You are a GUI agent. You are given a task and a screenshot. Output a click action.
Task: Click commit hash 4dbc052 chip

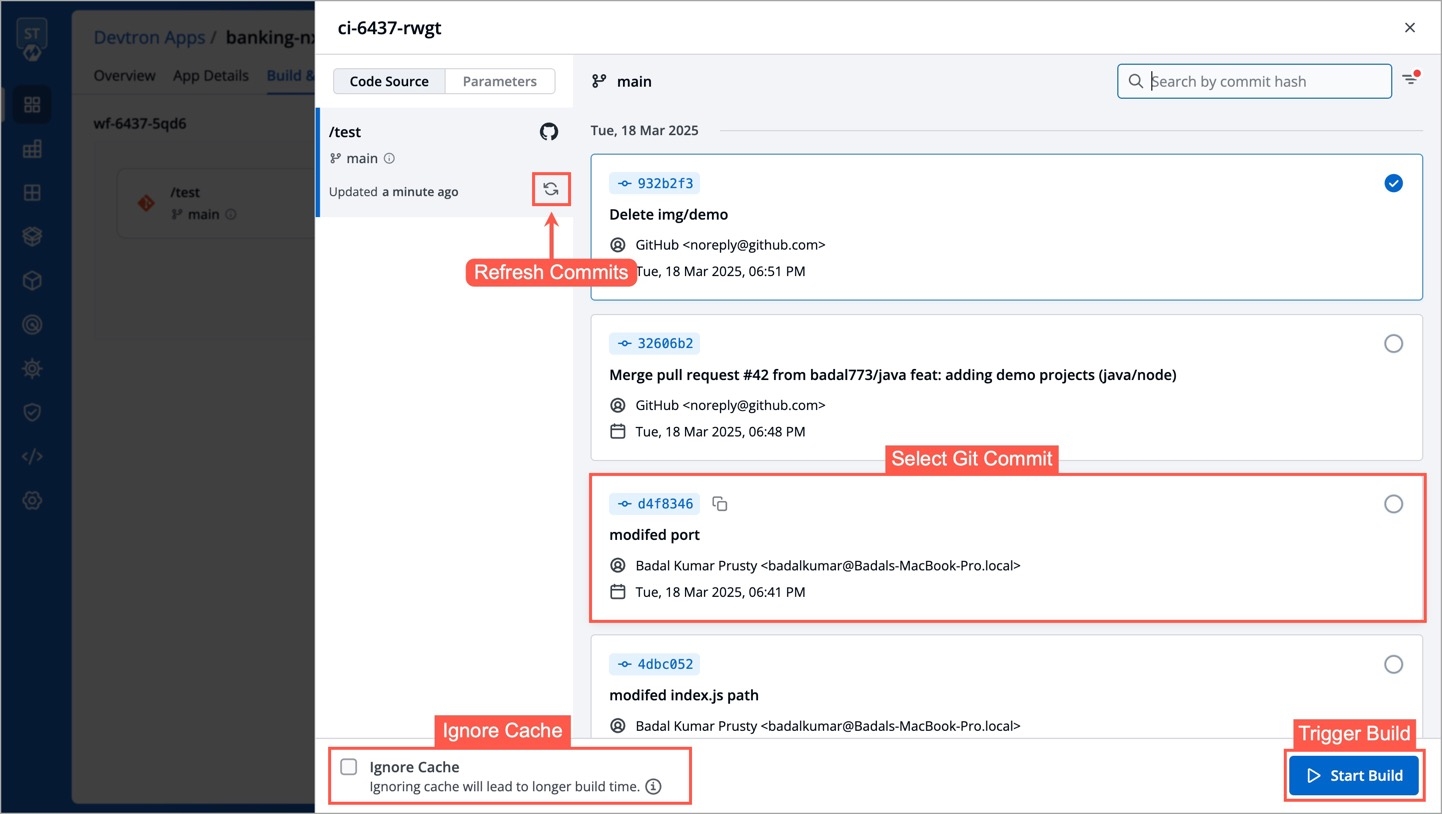pos(654,664)
